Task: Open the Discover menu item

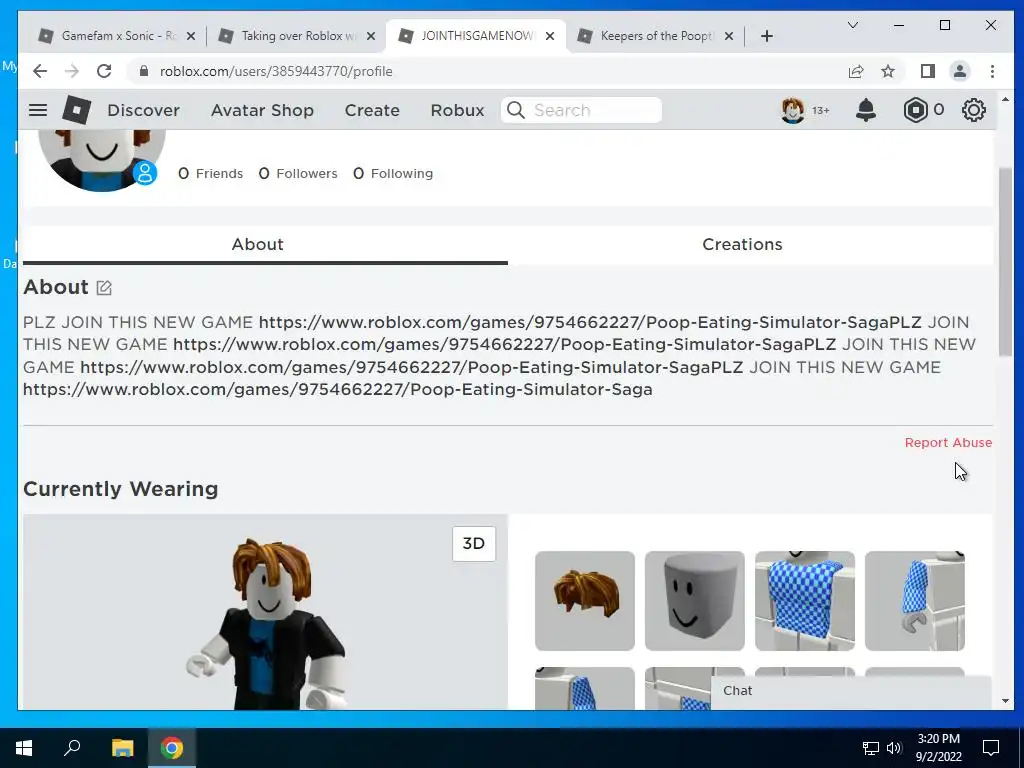Action: (x=144, y=110)
